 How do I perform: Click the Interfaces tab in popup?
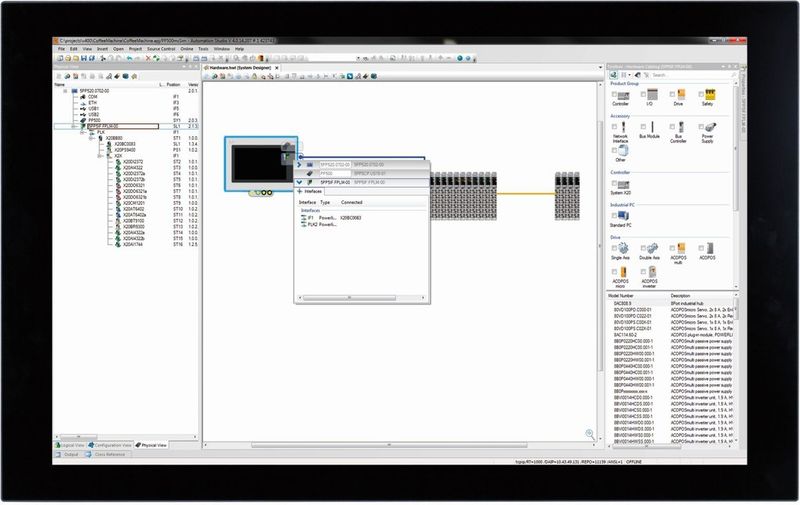[310, 192]
